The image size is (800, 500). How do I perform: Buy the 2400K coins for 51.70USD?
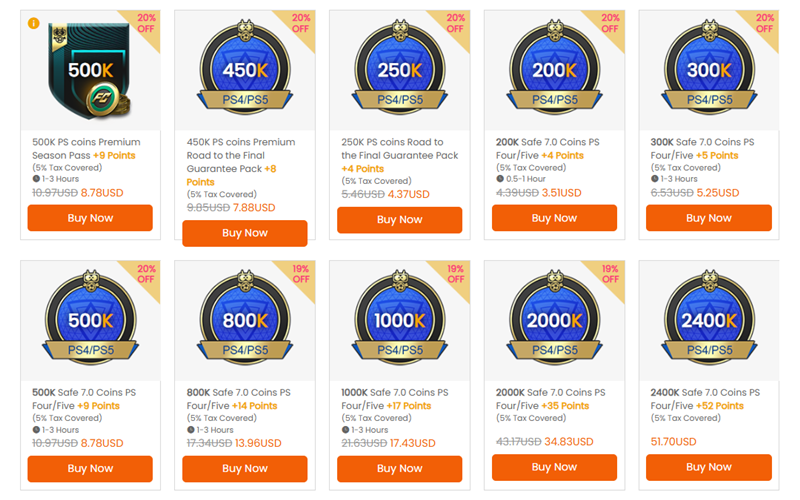[709, 467]
